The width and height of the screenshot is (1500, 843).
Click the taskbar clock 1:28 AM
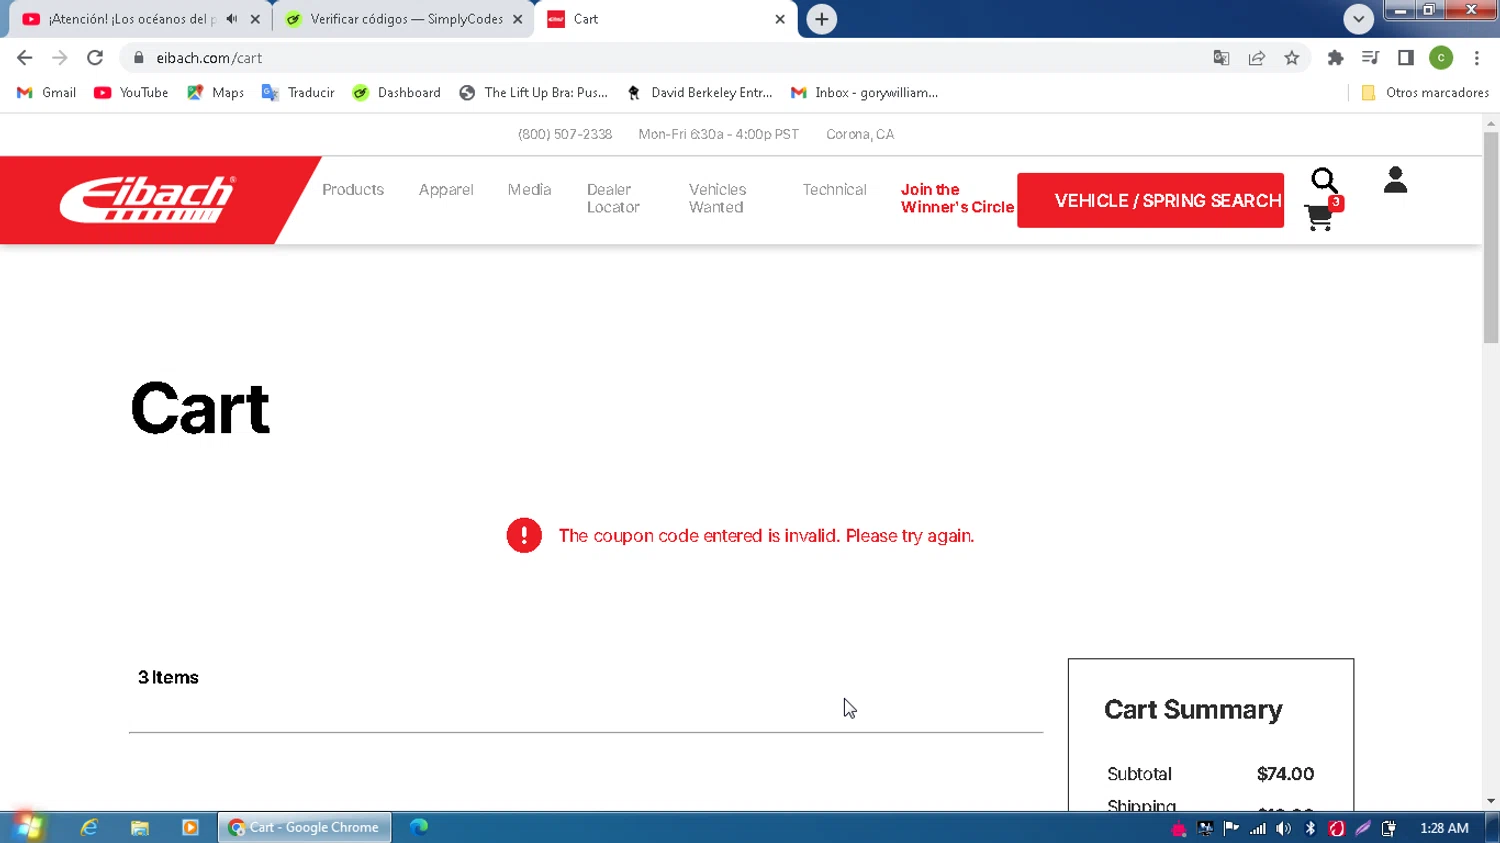tap(1444, 828)
